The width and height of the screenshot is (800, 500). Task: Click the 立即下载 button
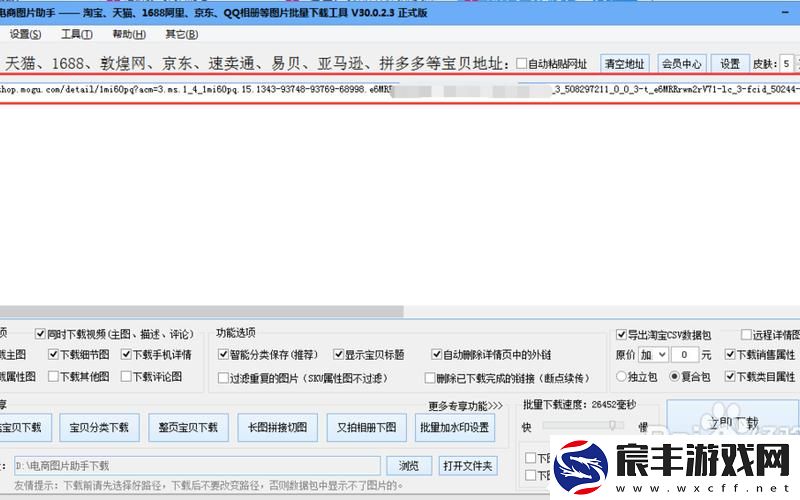pos(733,423)
